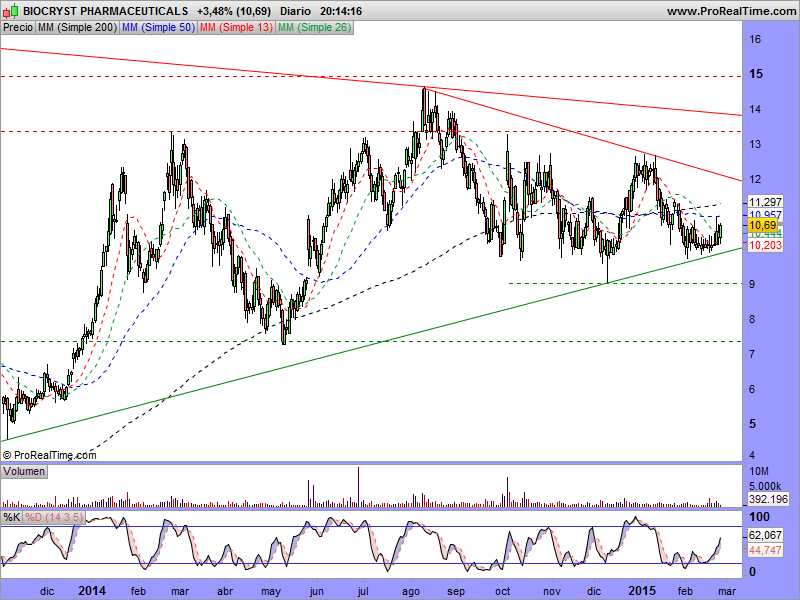The width and height of the screenshot is (800, 600).
Task: Click the sep month label
Action: coord(456,592)
